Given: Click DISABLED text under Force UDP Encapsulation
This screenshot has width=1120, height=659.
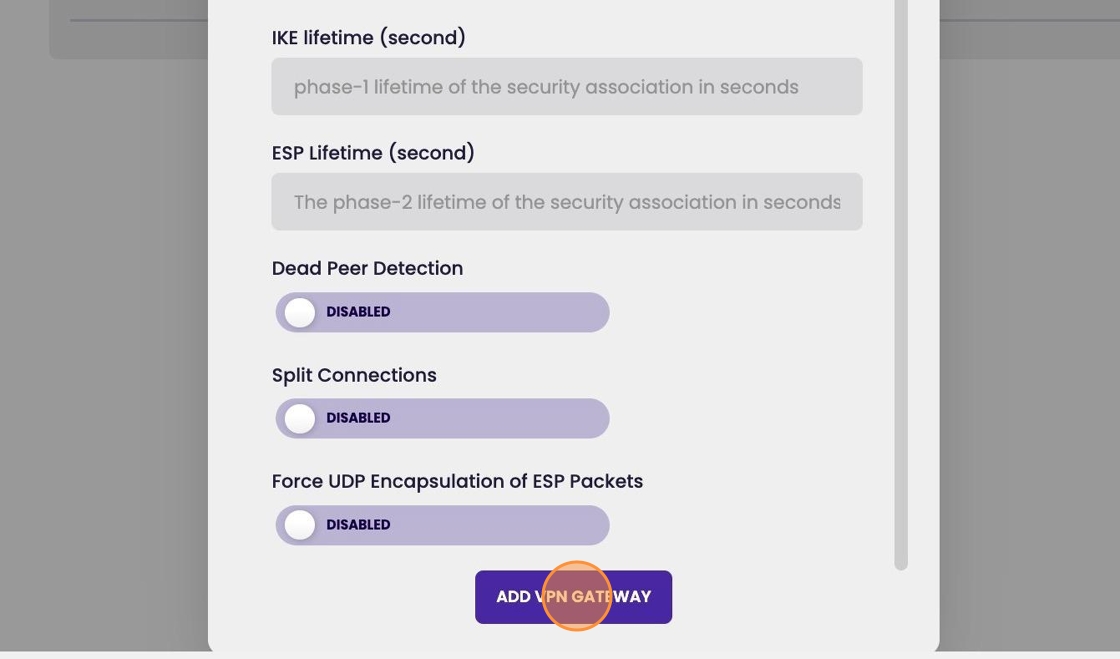Looking at the screenshot, I should [x=358, y=525].
